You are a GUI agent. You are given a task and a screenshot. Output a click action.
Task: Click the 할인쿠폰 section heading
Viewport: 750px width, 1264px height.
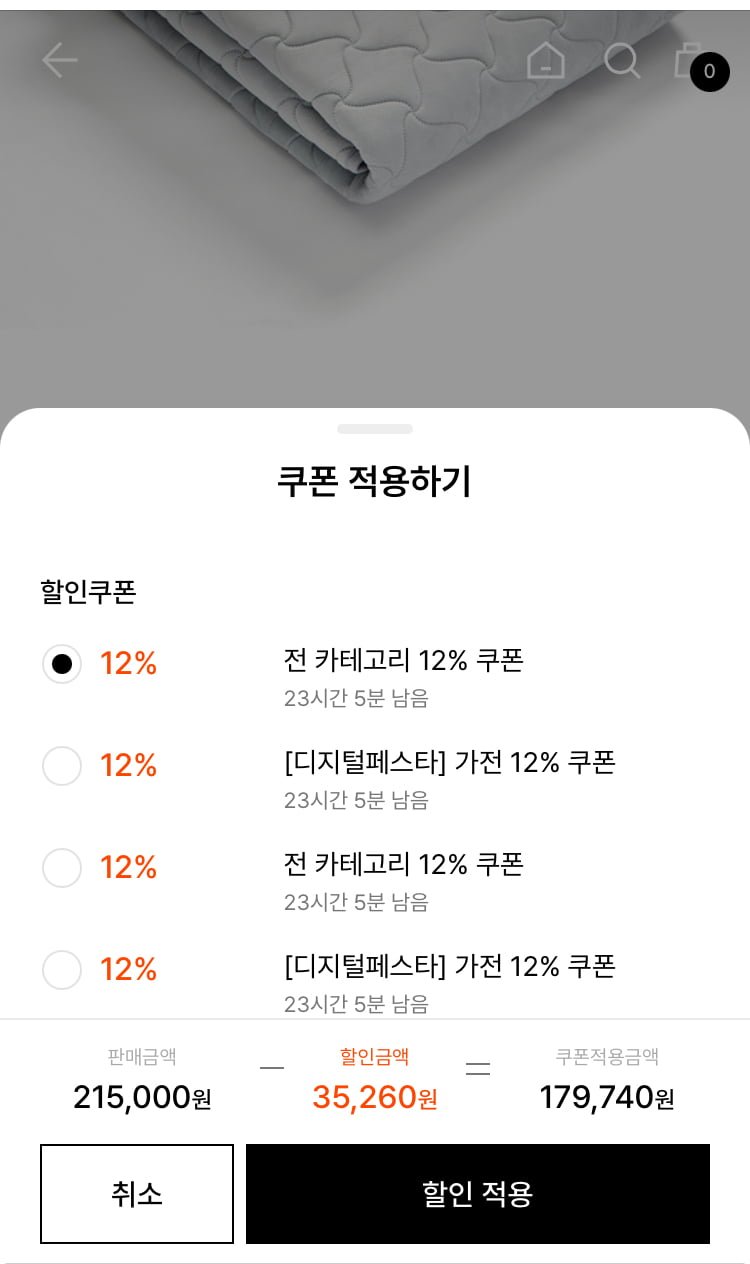coord(88,593)
